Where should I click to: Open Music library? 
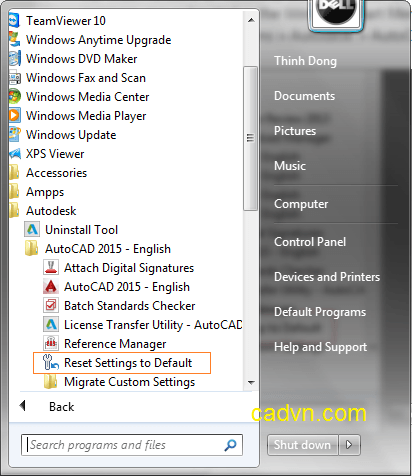(x=290, y=166)
